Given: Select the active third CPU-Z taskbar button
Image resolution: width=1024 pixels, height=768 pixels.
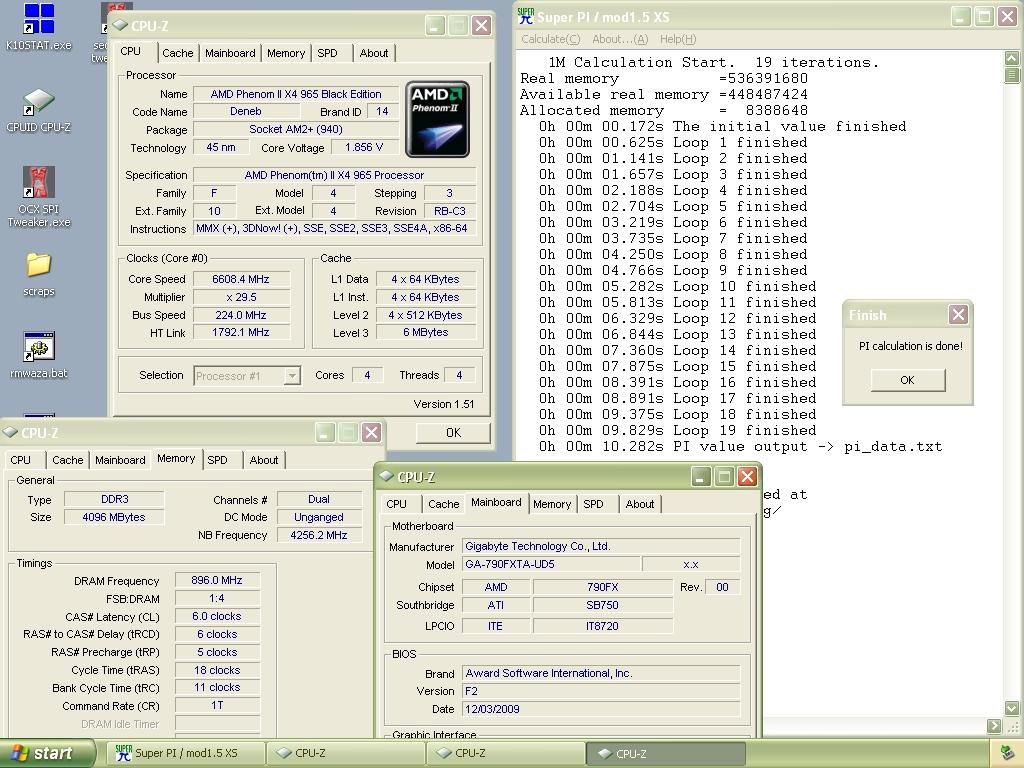Looking at the screenshot, I should 665,753.
